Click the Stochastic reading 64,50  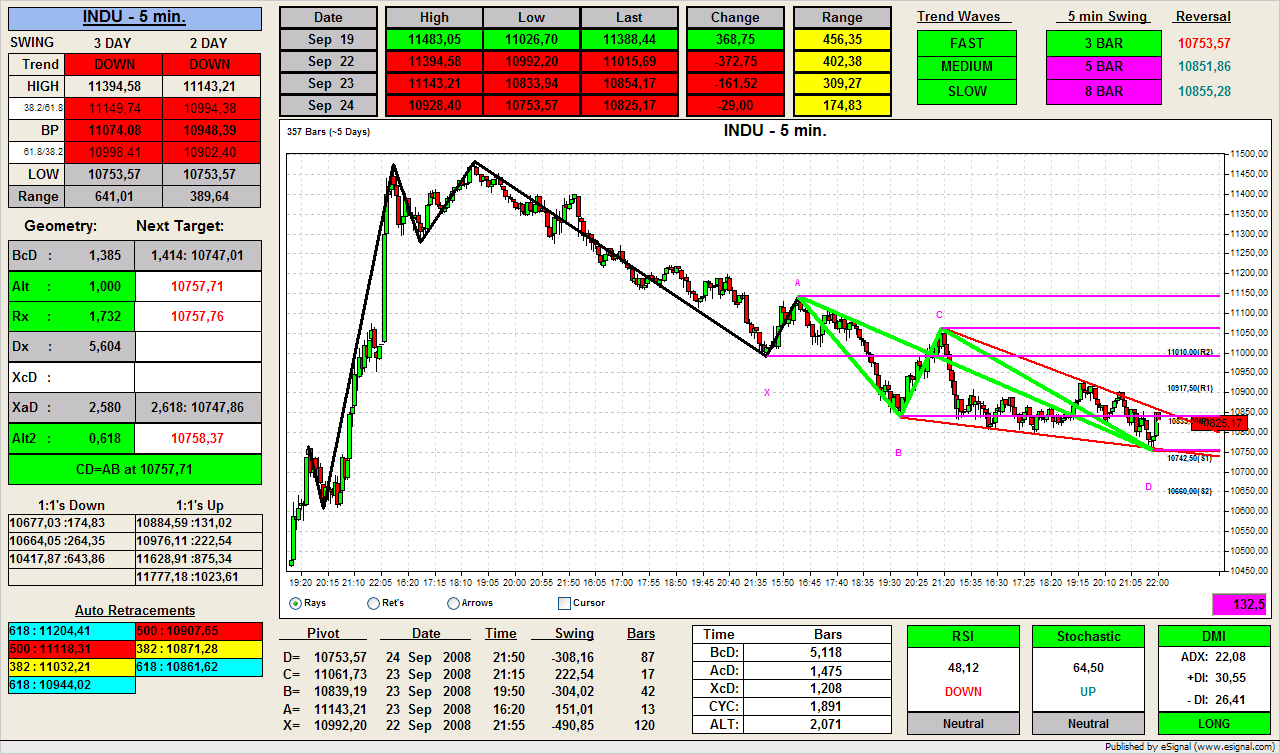point(1088,667)
